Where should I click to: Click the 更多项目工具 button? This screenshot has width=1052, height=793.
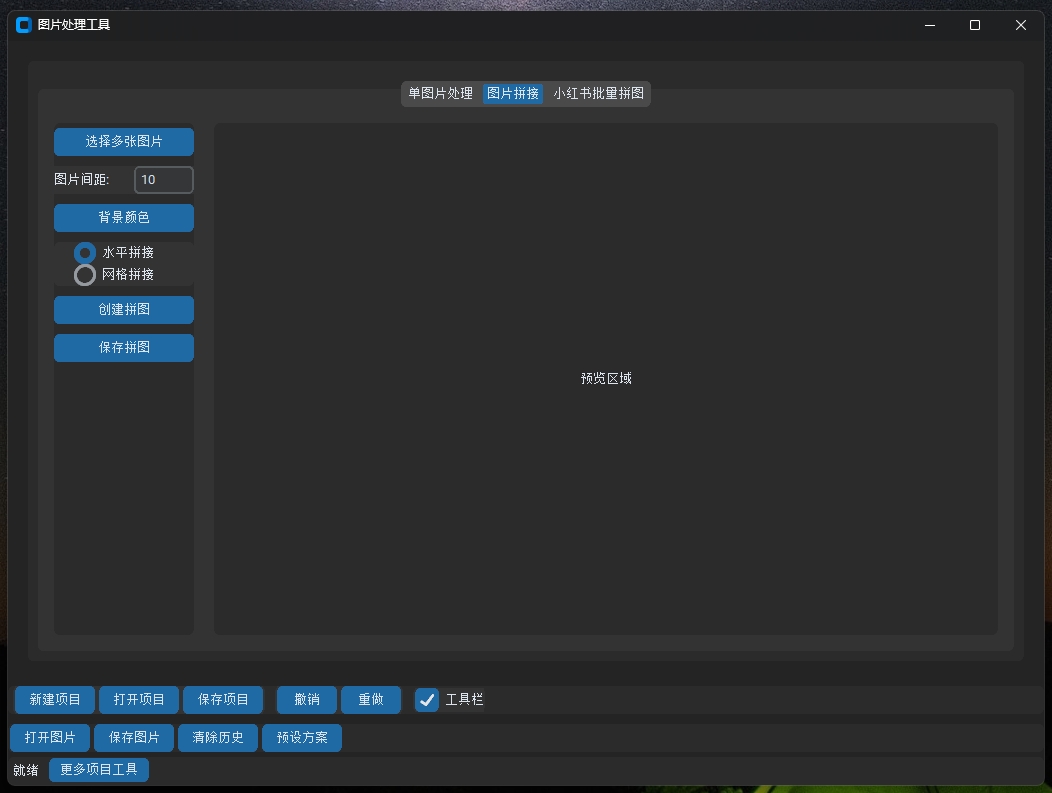[x=99, y=770]
